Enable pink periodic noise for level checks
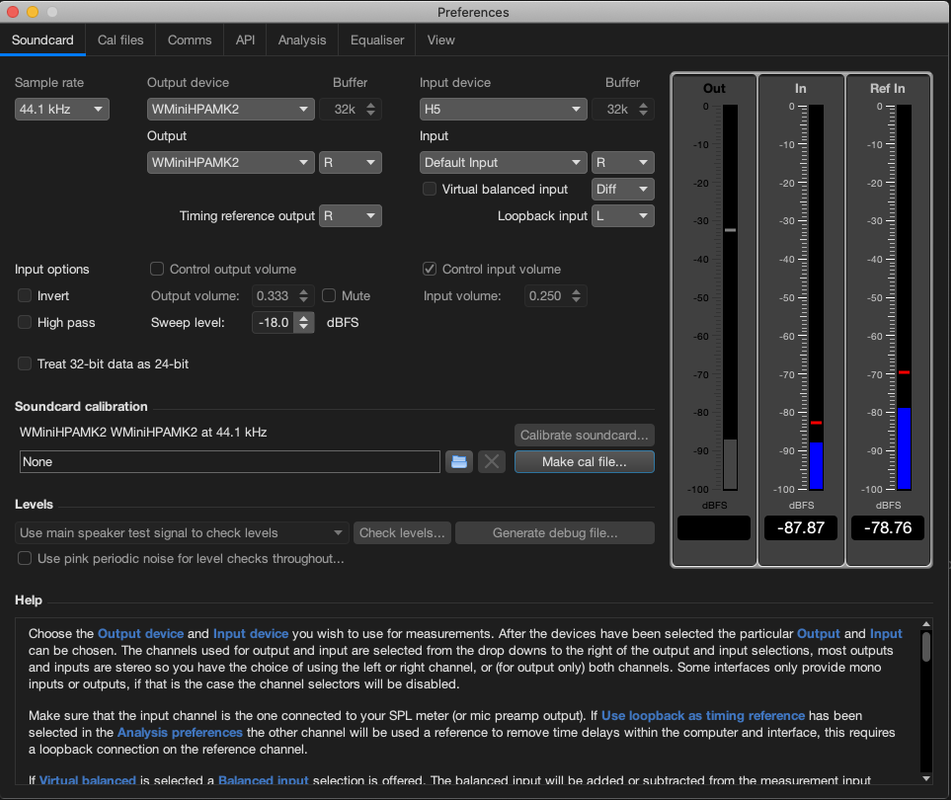Viewport: 951px width, 800px height. click(x=25, y=558)
